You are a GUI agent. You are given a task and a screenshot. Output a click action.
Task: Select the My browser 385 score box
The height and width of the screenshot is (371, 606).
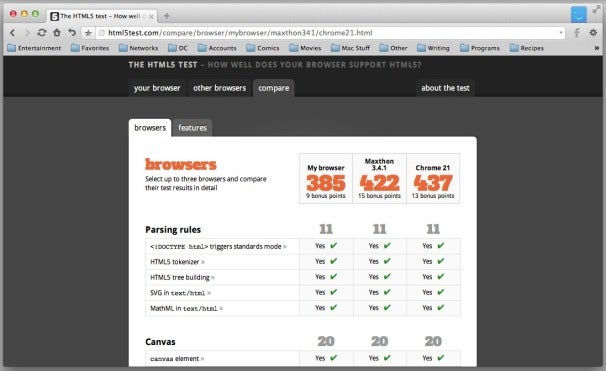click(x=326, y=179)
